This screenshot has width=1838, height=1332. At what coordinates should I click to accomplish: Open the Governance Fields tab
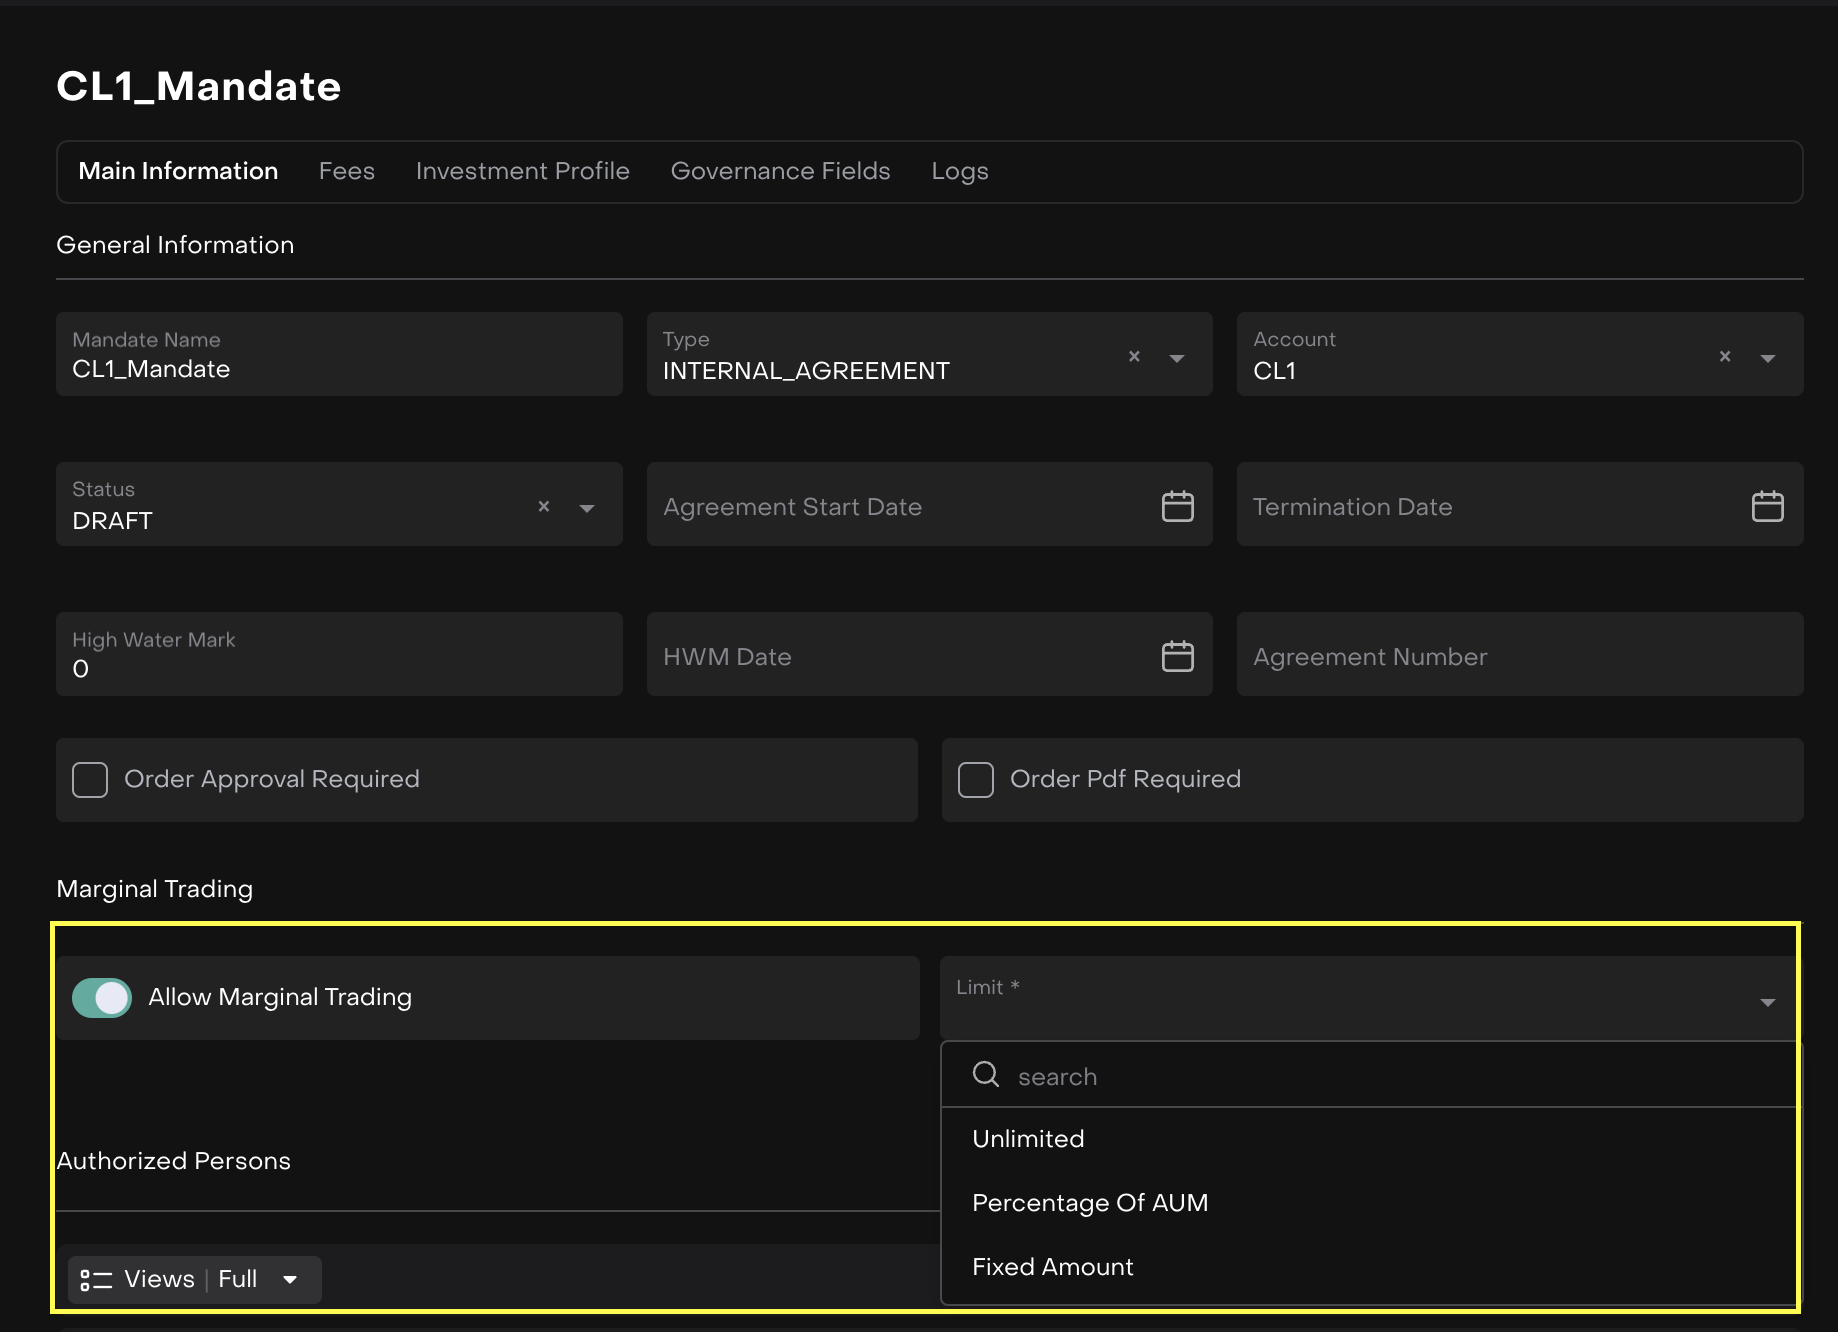pyautogui.click(x=780, y=171)
